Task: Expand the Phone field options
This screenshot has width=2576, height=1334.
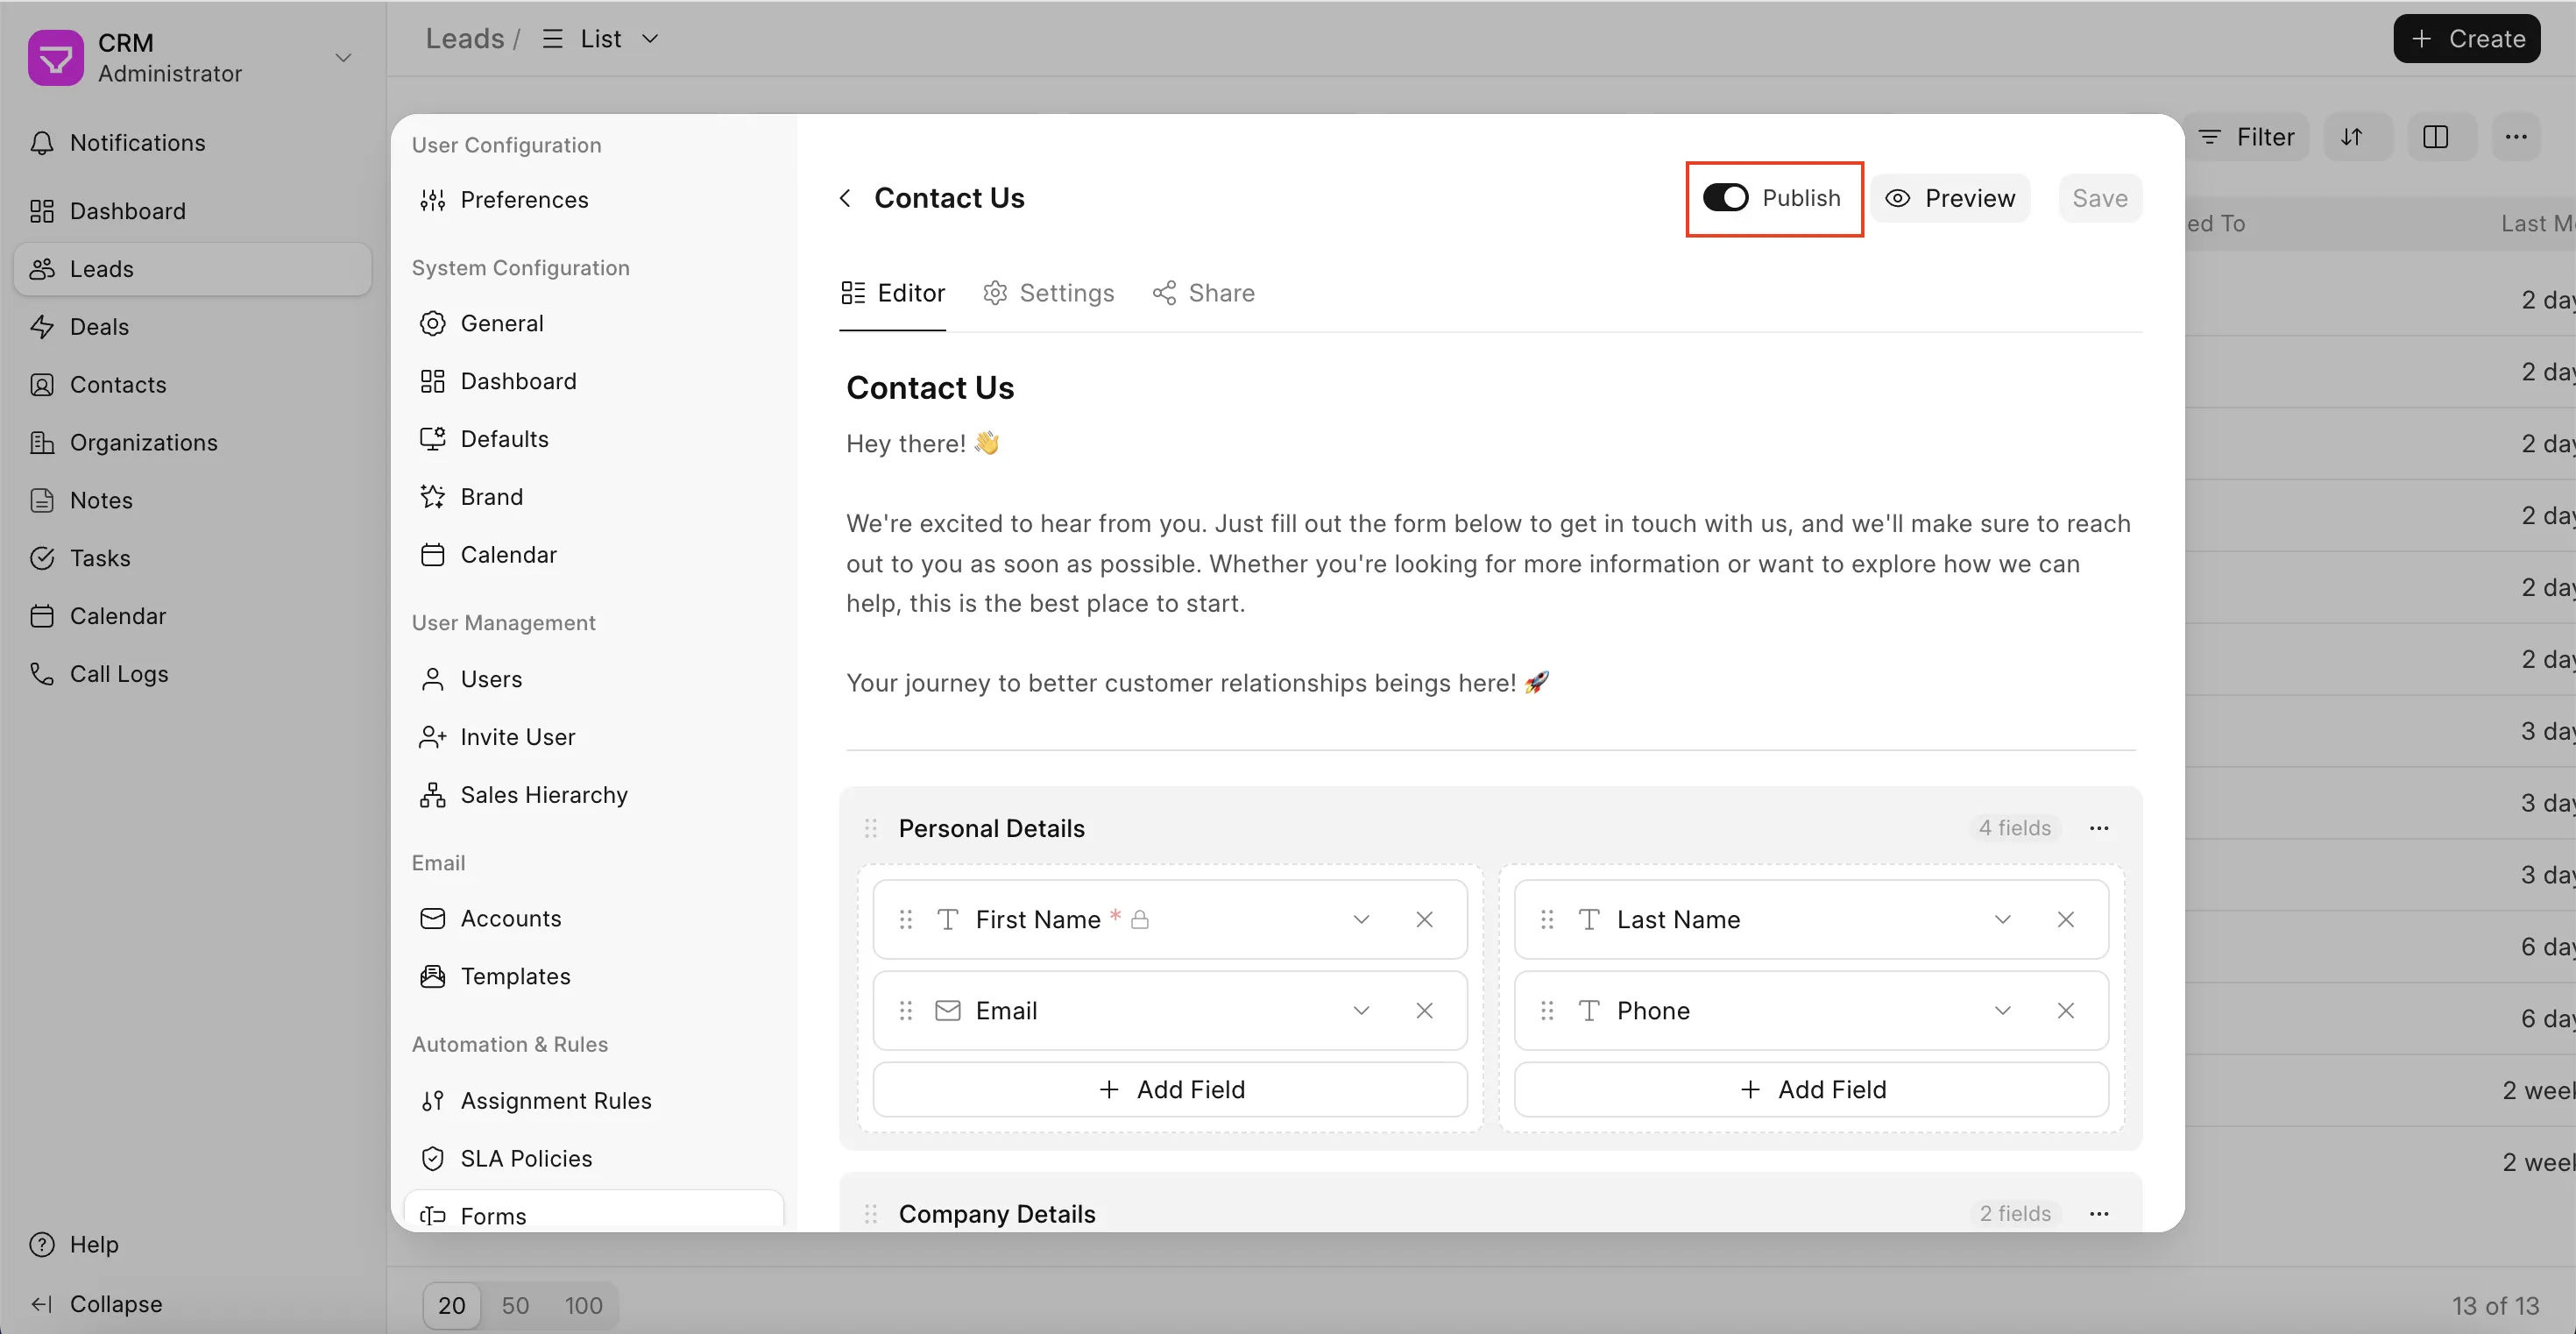Action: pos(2002,1010)
